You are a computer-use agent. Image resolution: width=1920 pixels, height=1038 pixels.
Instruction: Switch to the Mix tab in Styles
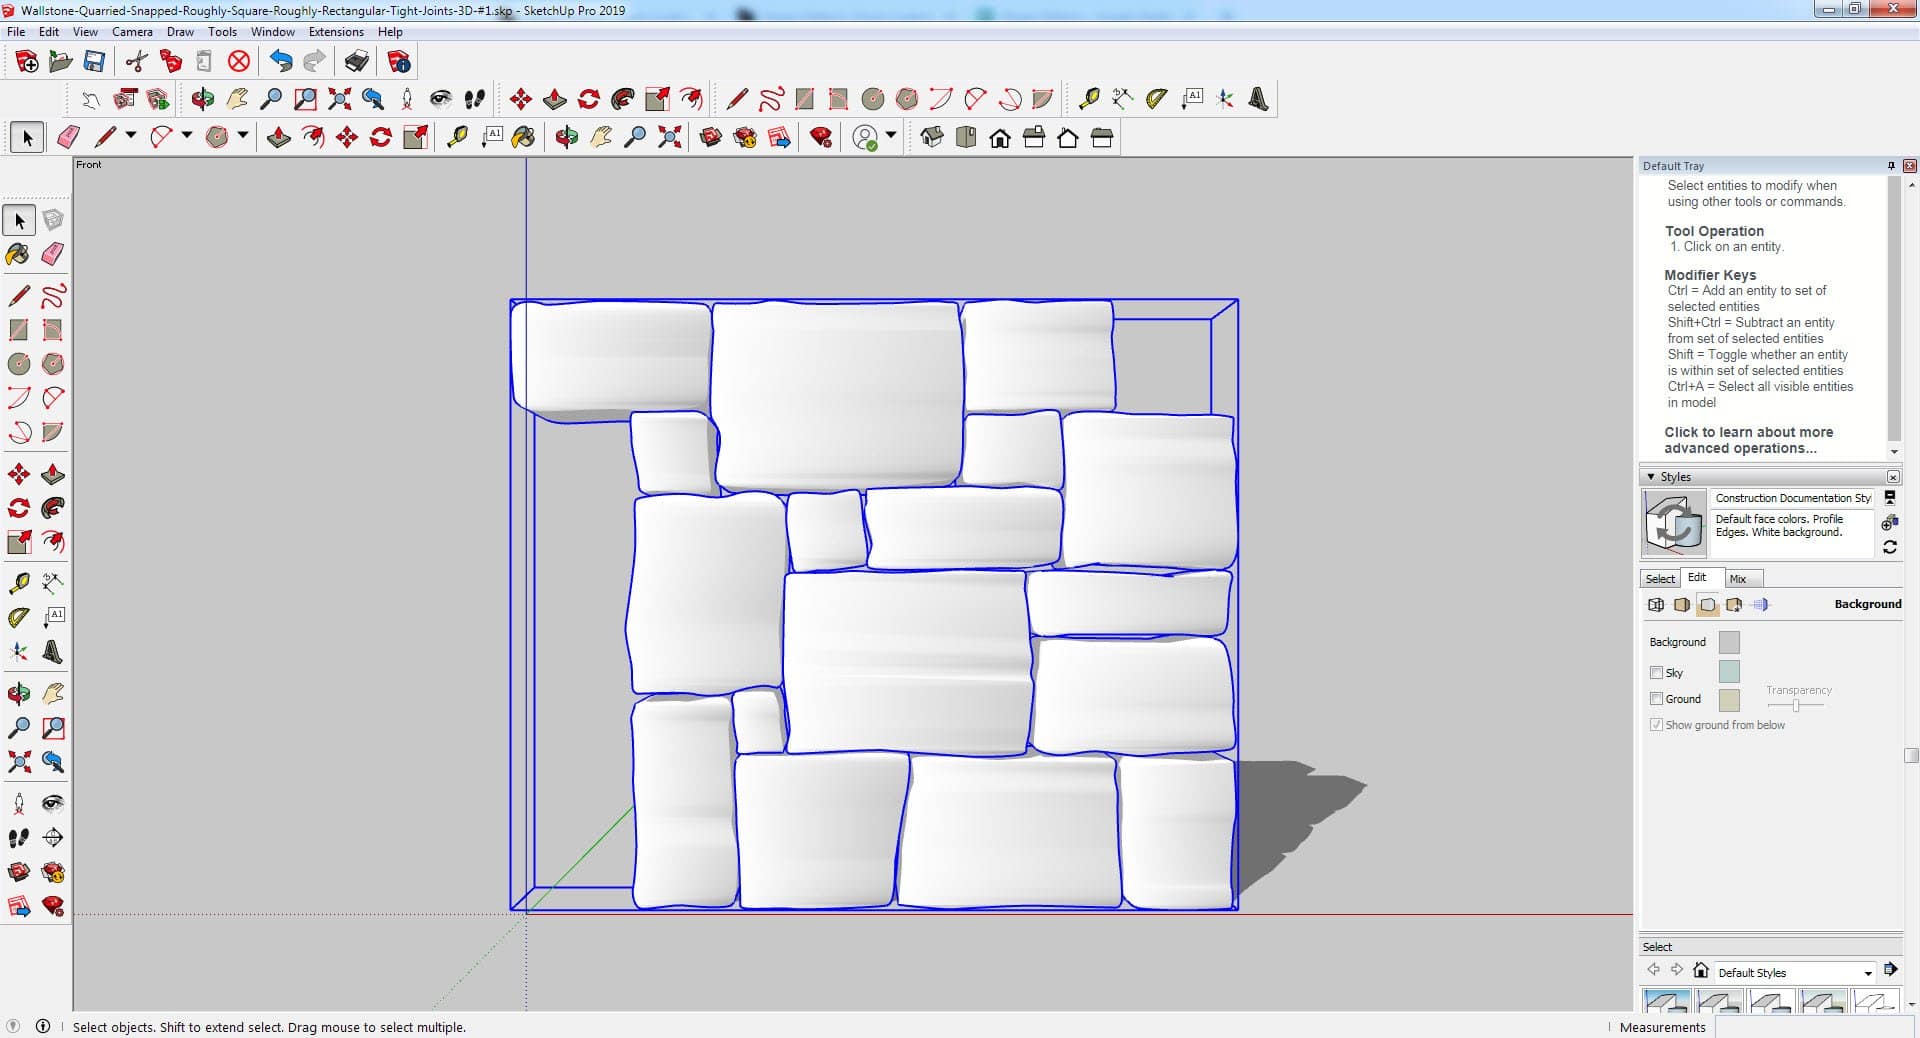pos(1738,579)
